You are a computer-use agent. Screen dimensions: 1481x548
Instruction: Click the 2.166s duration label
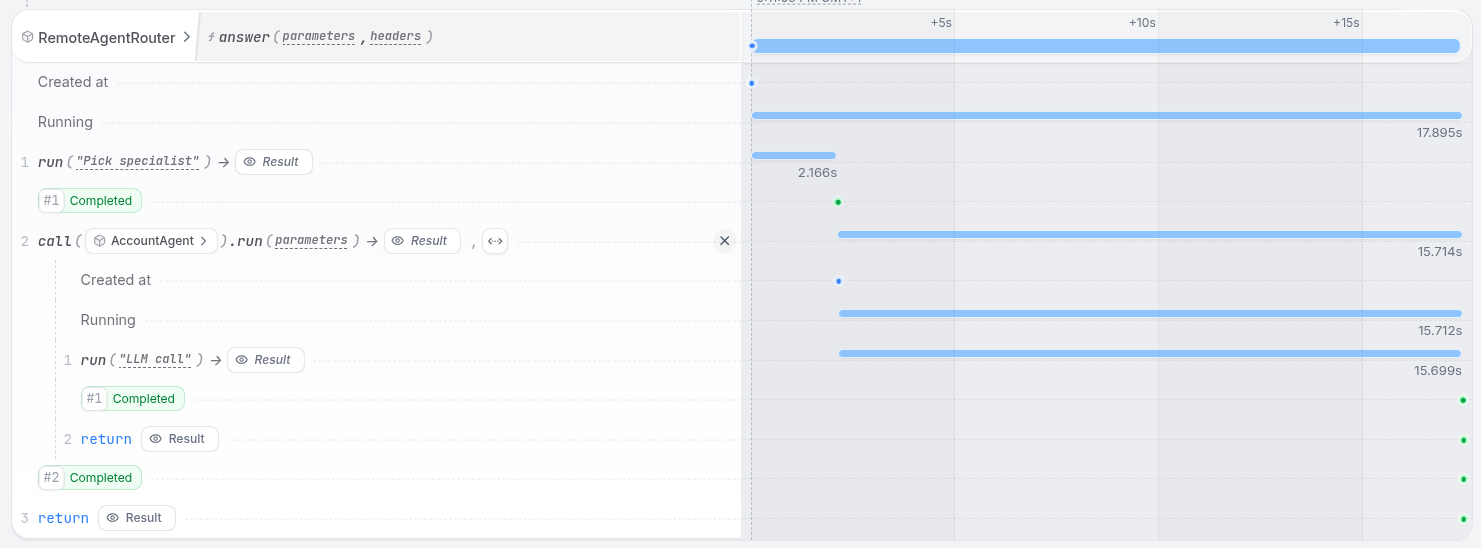(817, 173)
